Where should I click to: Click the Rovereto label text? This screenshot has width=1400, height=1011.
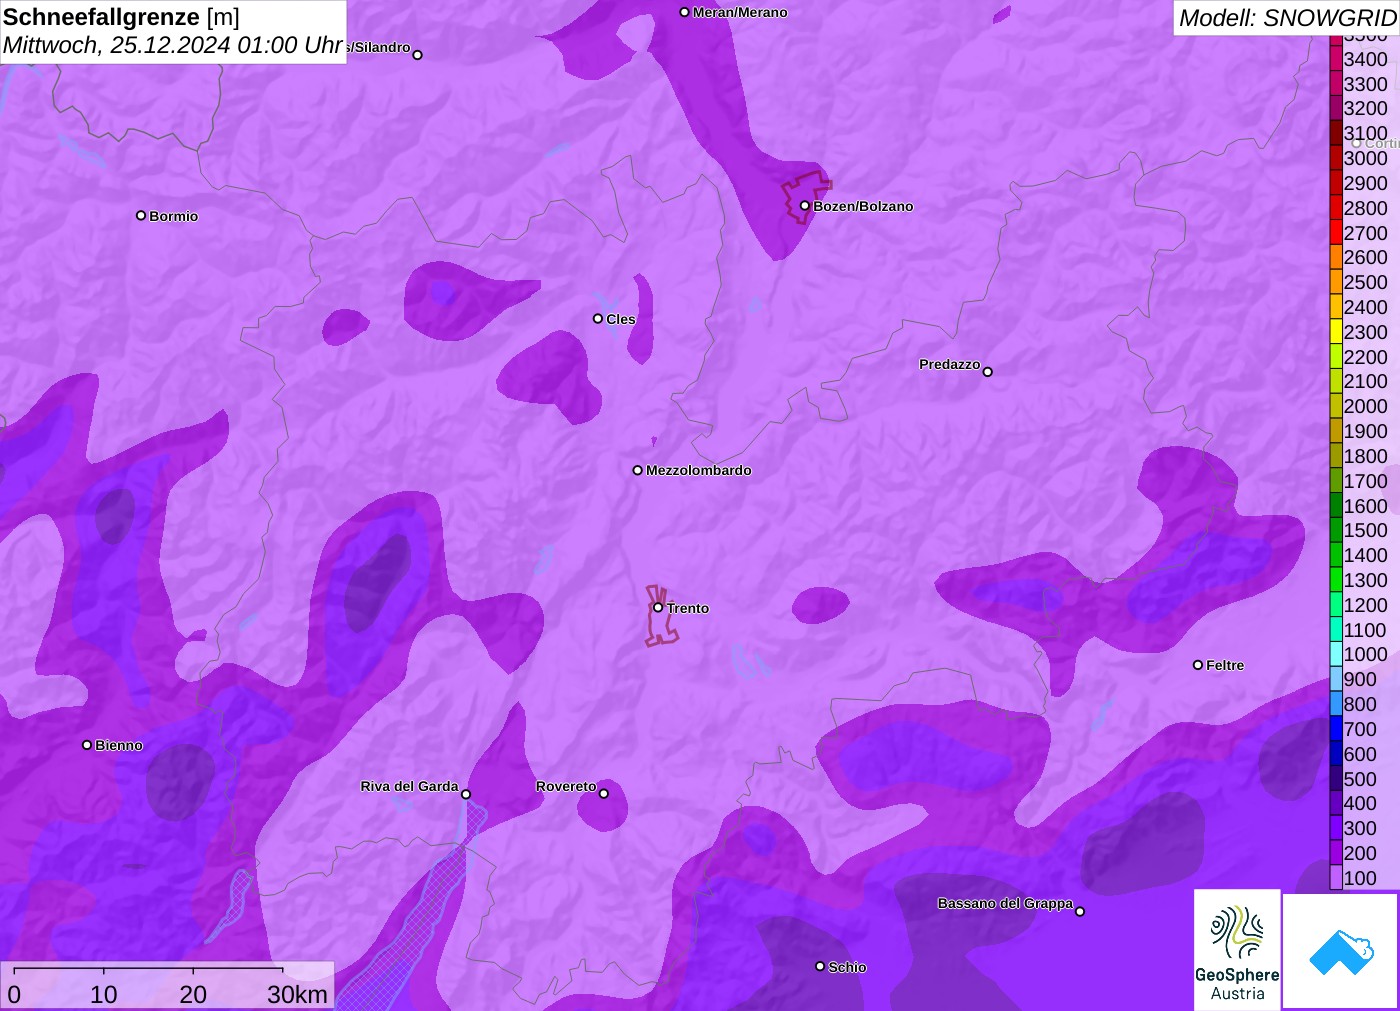pos(566,786)
